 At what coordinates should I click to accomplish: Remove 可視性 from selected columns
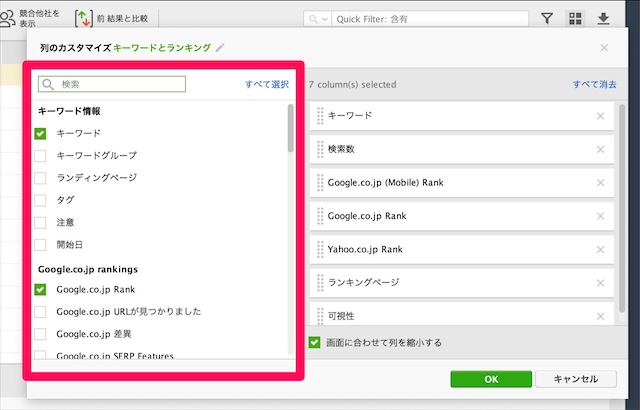click(600, 316)
